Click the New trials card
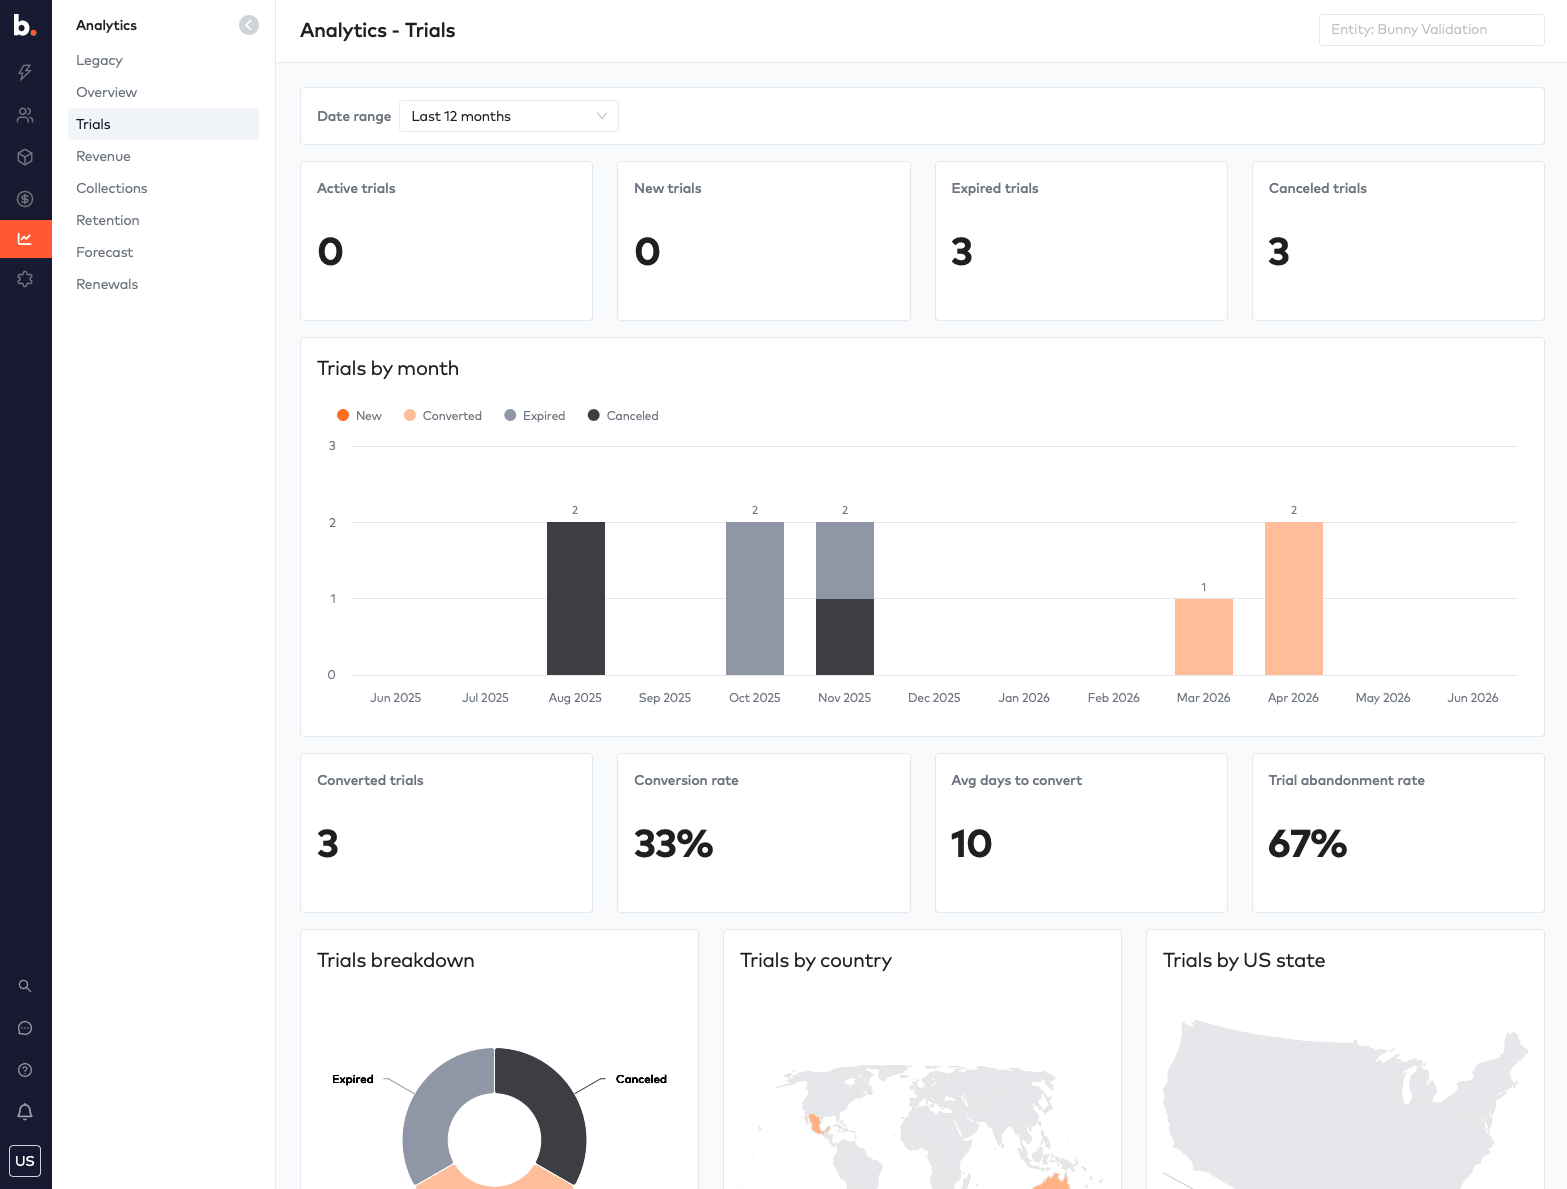 pyautogui.click(x=764, y=241)
